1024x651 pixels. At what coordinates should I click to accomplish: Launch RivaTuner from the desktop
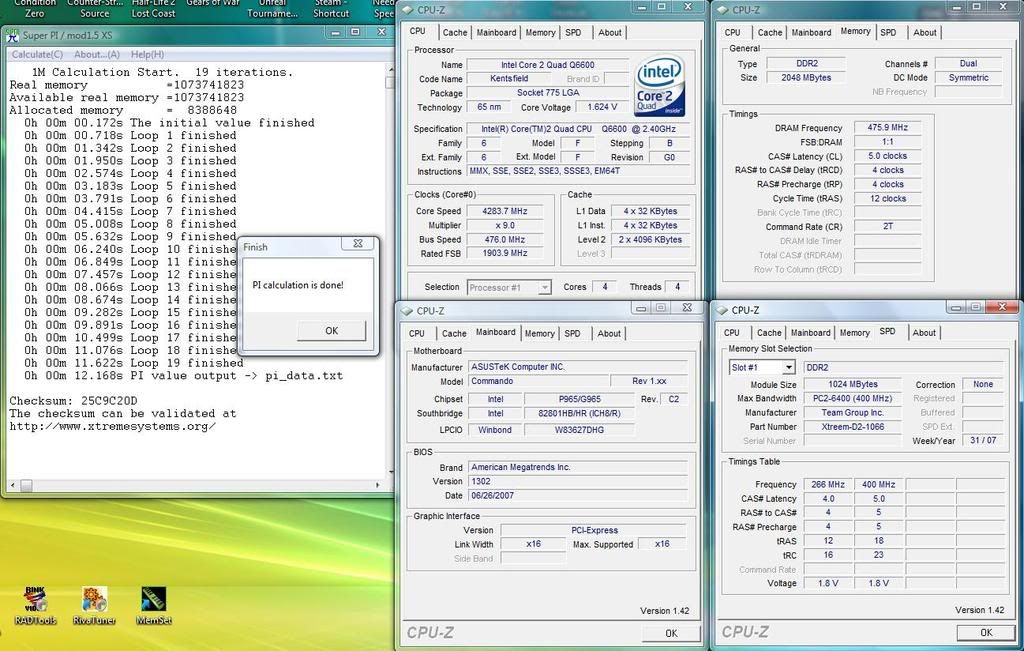(x=94, y=600)
